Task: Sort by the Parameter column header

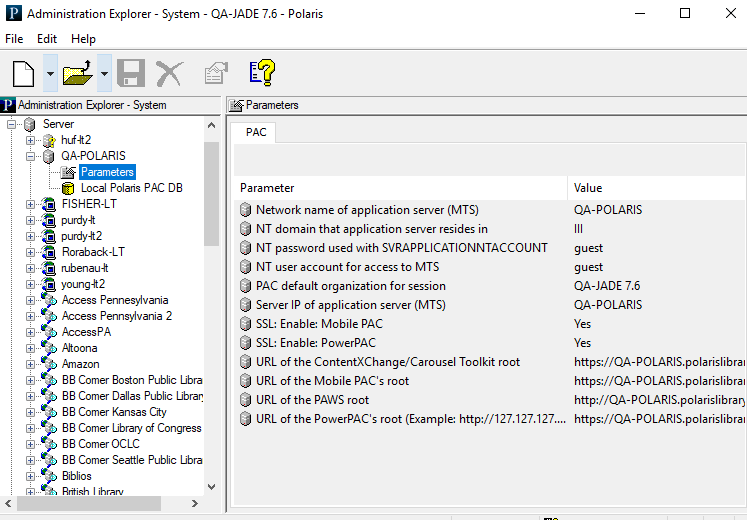Action: tap(400, 188)
